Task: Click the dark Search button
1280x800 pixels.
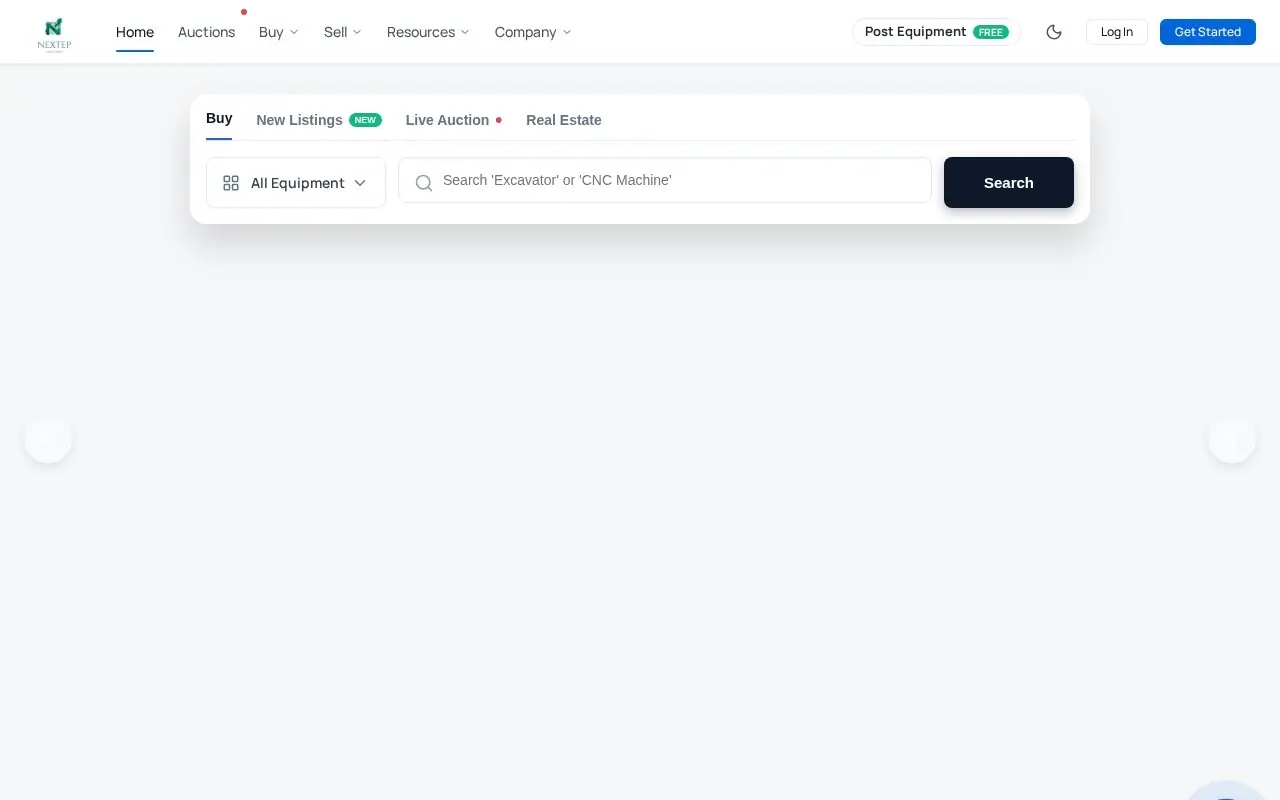Action: pyautogui.click(x=1009, y=182)
